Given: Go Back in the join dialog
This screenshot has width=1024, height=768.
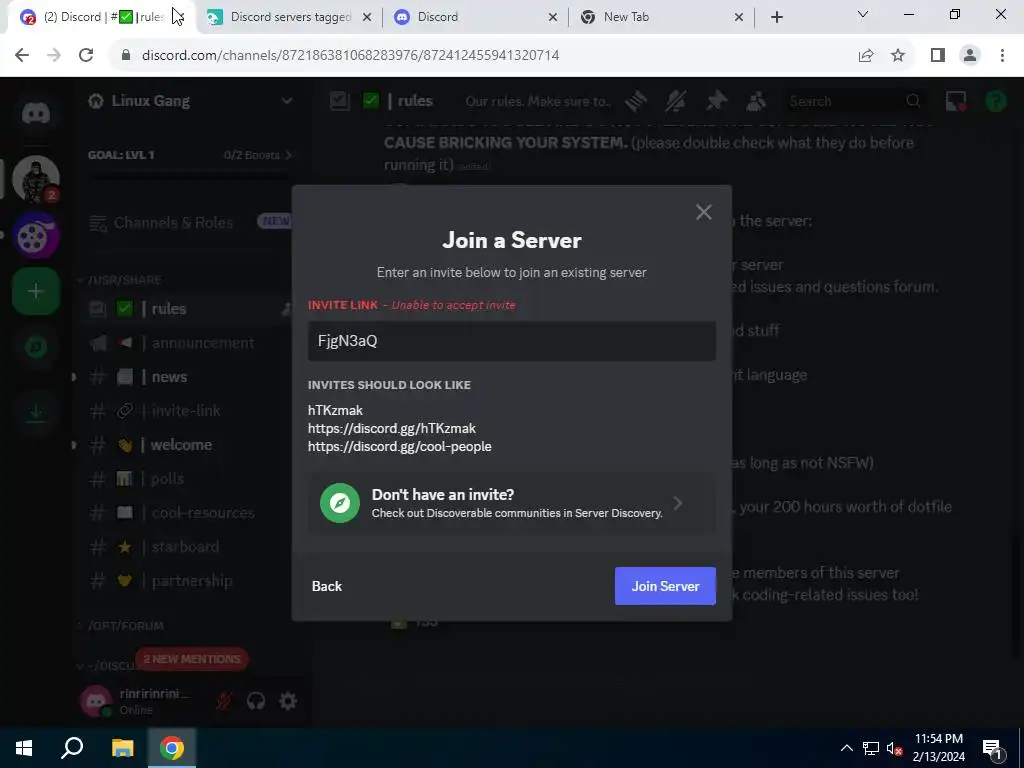Looking at the screenshot, I should point(327,586).
